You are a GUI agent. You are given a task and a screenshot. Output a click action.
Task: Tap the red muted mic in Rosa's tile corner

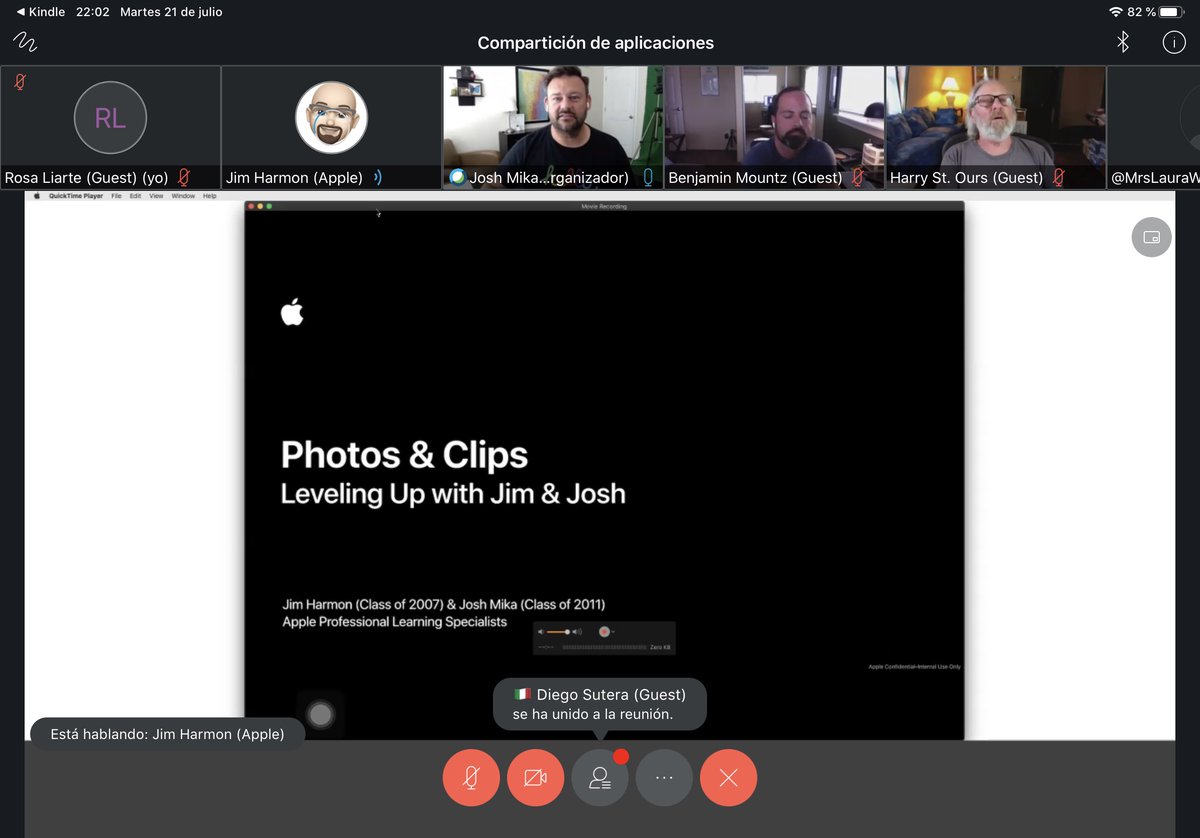tap(19, 82)
